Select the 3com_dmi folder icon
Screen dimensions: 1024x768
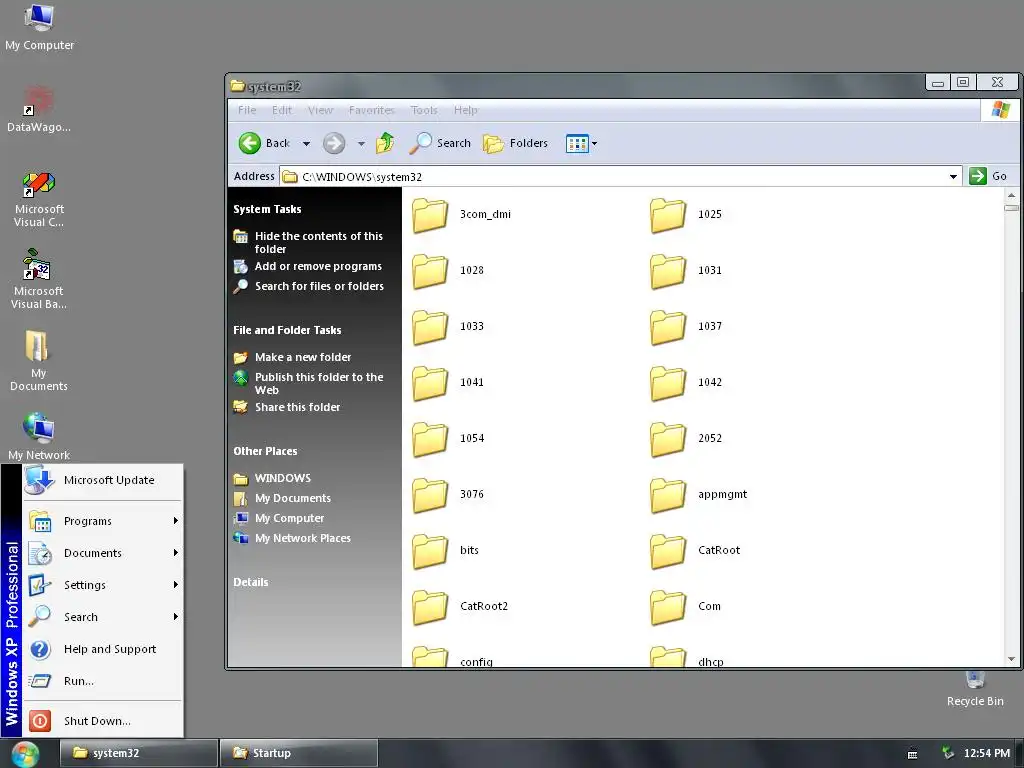pos(430,216)
